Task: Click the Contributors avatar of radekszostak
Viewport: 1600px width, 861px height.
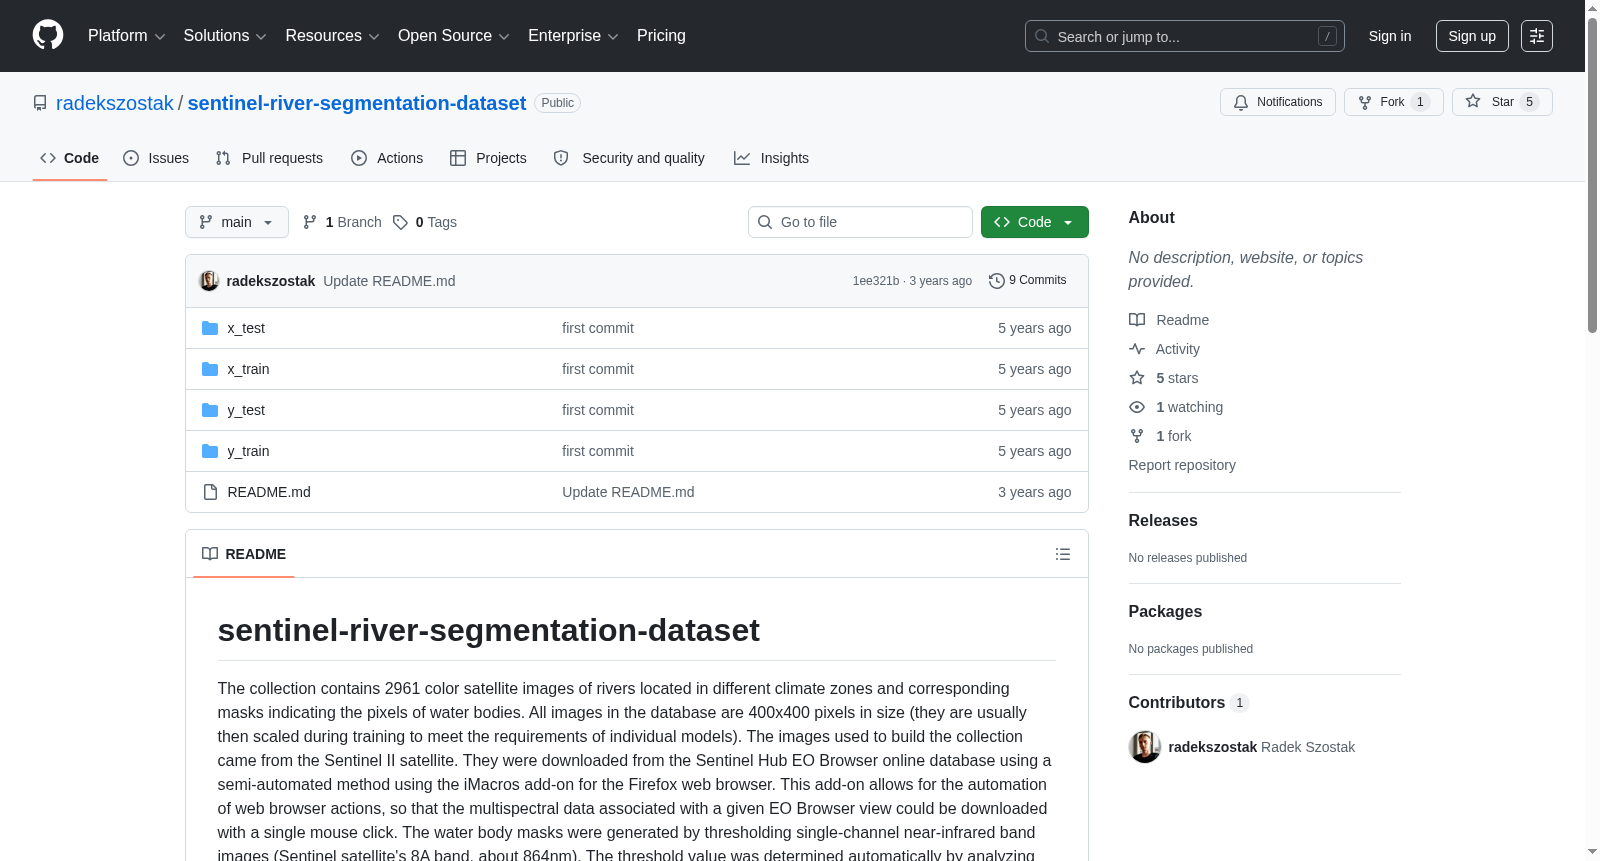Action: point(1145,747)
